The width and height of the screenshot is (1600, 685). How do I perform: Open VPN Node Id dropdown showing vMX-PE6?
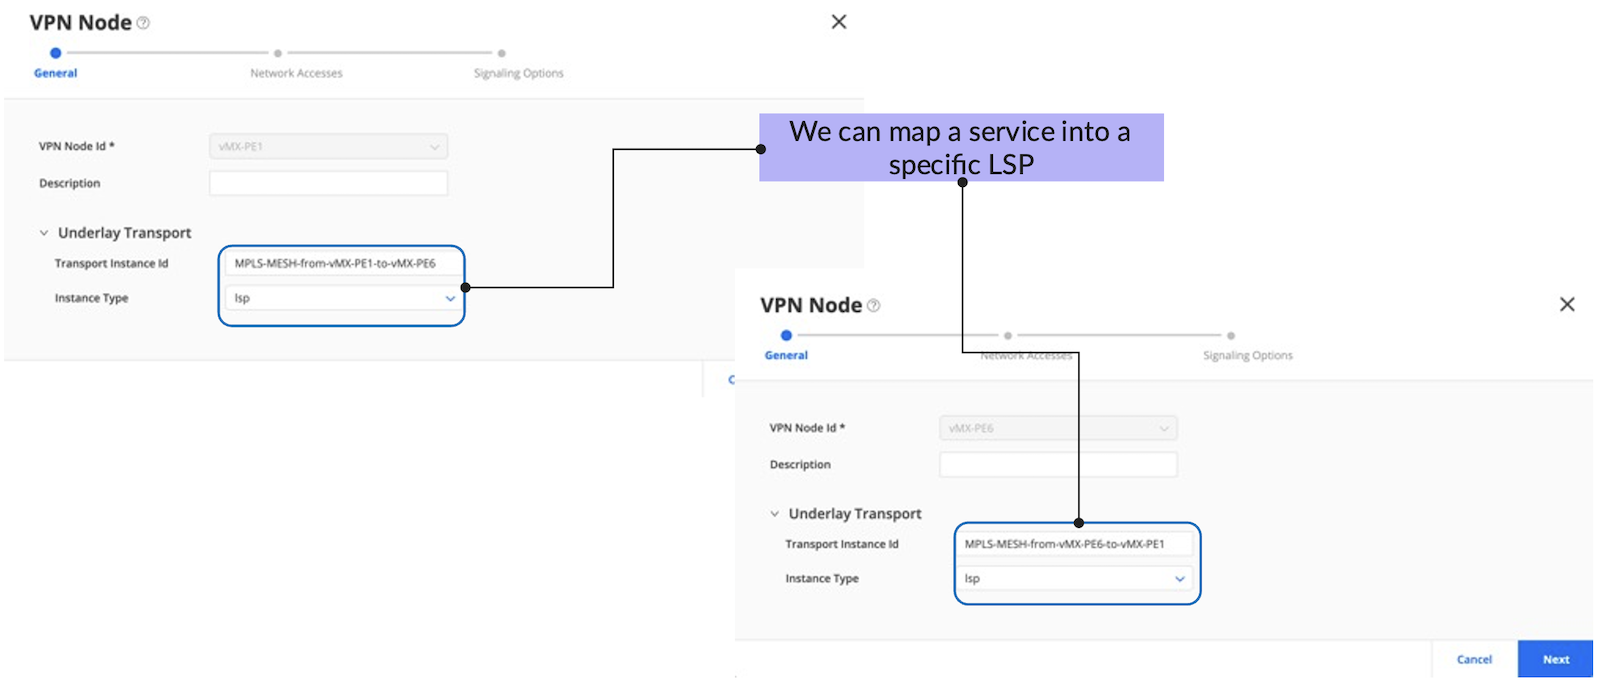1058,428
